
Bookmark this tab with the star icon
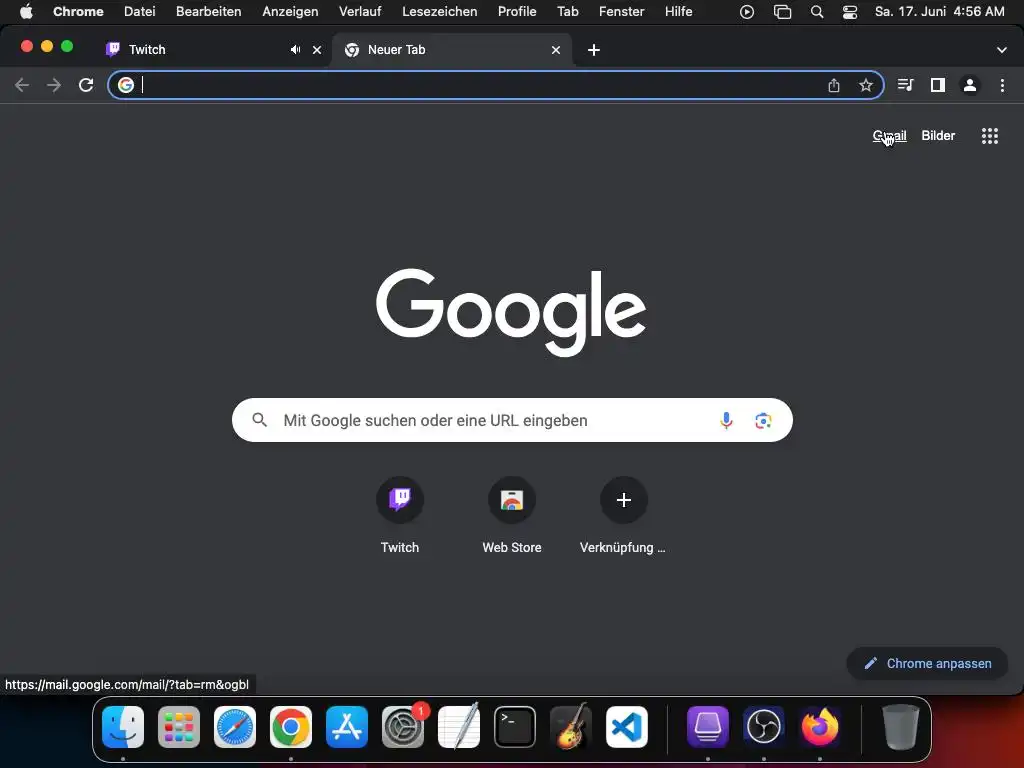point(866,85)
